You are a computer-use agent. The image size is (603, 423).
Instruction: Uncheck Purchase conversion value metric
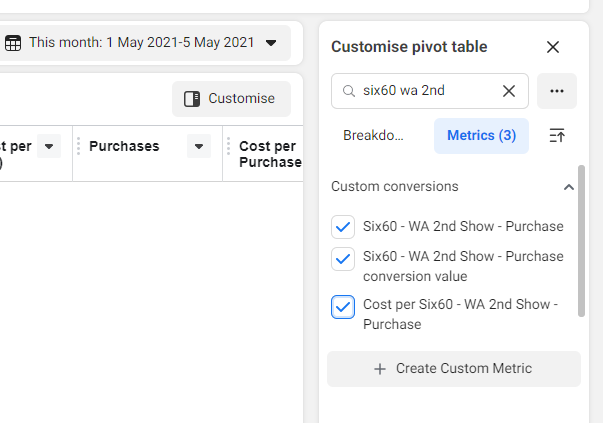(343, 259)
